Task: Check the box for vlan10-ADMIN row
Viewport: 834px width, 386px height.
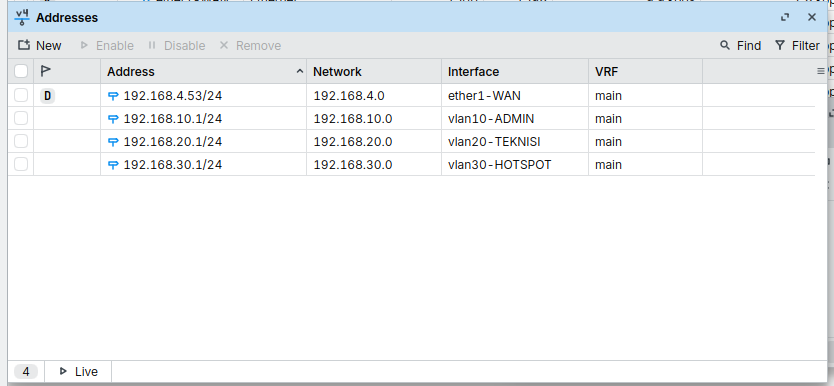Action: (x=21, y=118)
